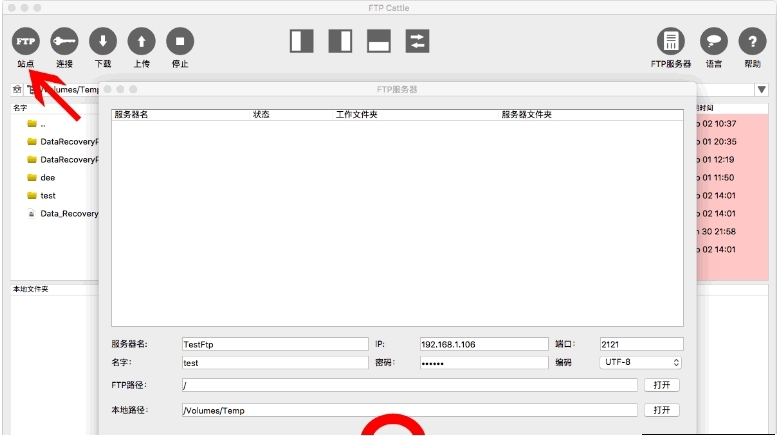This screenshot has height=436, width=778.
Task: Click the 工作文件夹 column header
Action: pos(356,115)
